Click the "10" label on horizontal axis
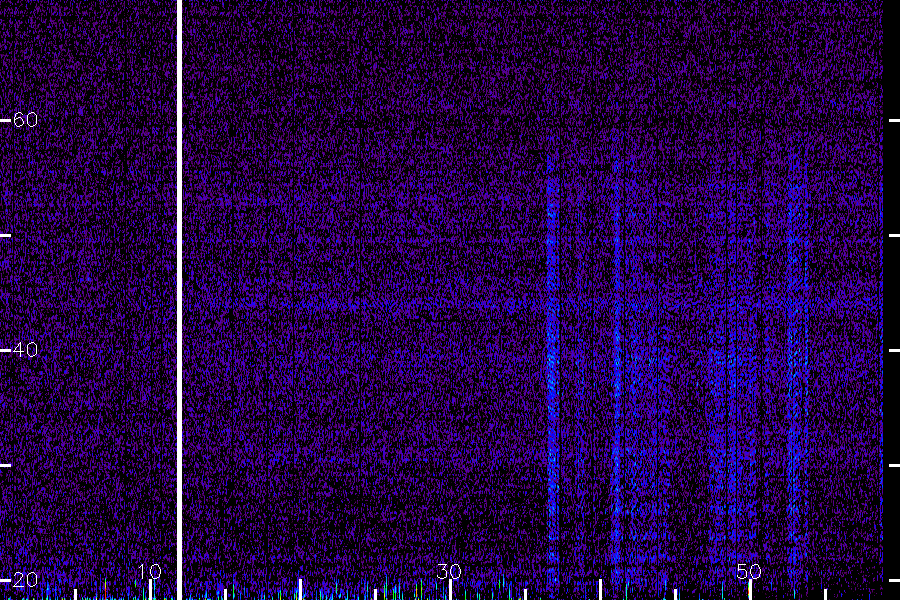Screen dimensions: 900x600 point(149,571)
